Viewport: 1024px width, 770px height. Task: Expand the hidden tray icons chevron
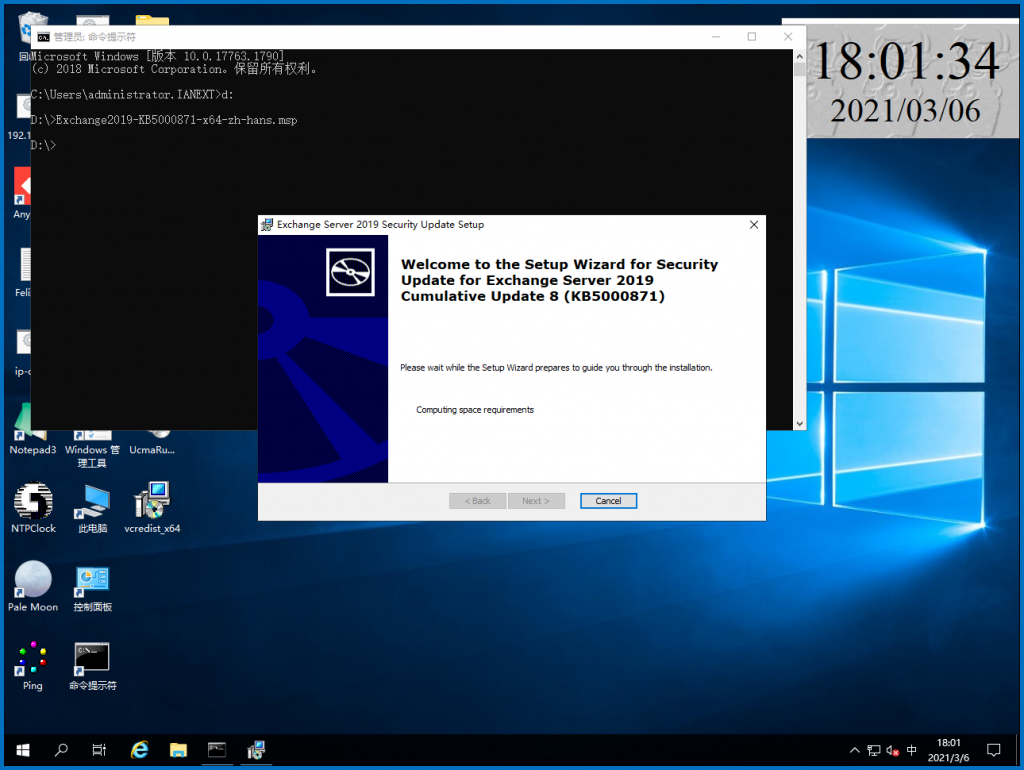[x=854, y=749]
